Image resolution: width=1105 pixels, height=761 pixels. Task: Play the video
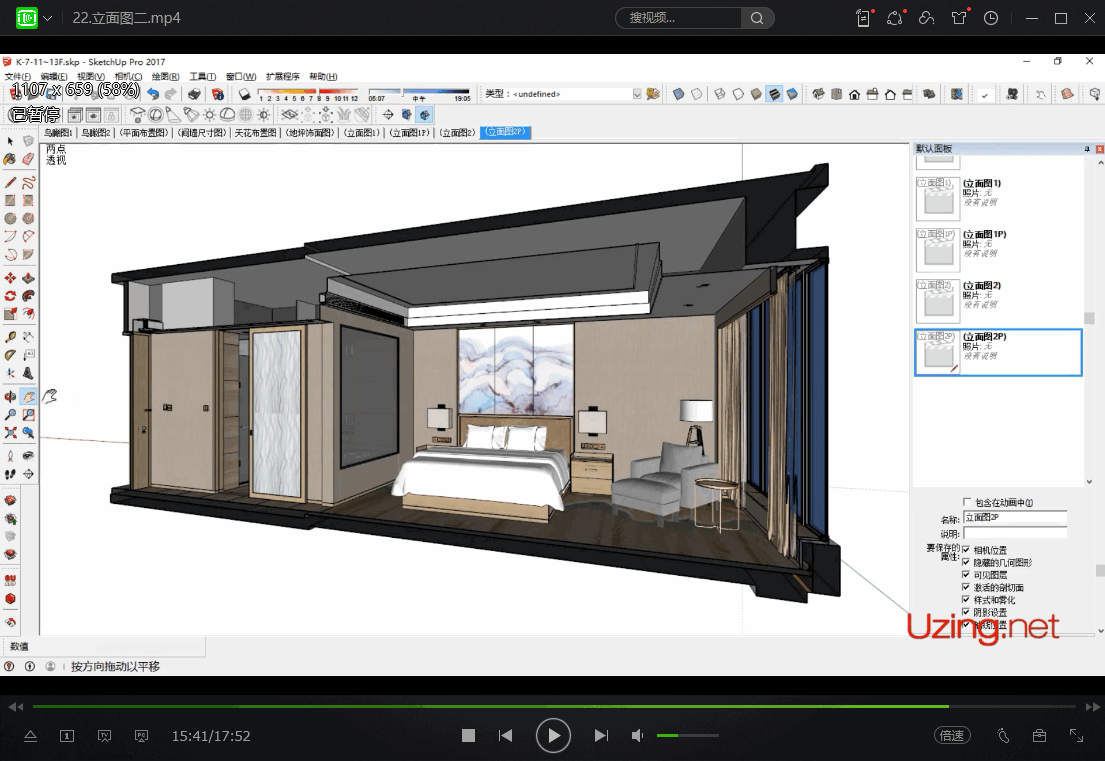tap(553, 736)
